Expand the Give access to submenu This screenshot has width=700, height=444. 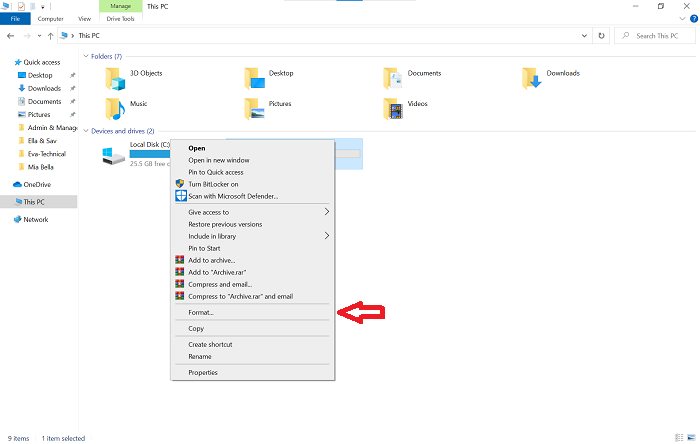coord(327,212)
